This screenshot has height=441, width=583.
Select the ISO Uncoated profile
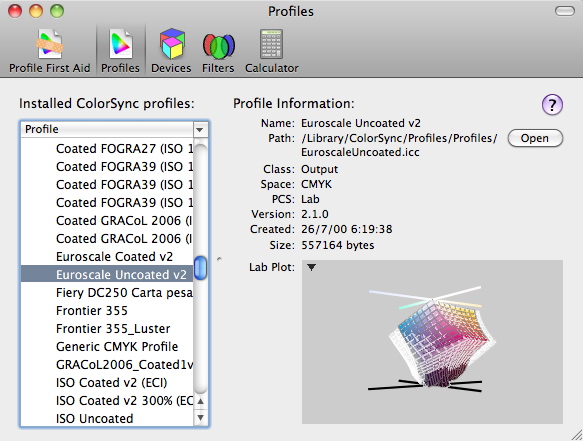(107, 419)
